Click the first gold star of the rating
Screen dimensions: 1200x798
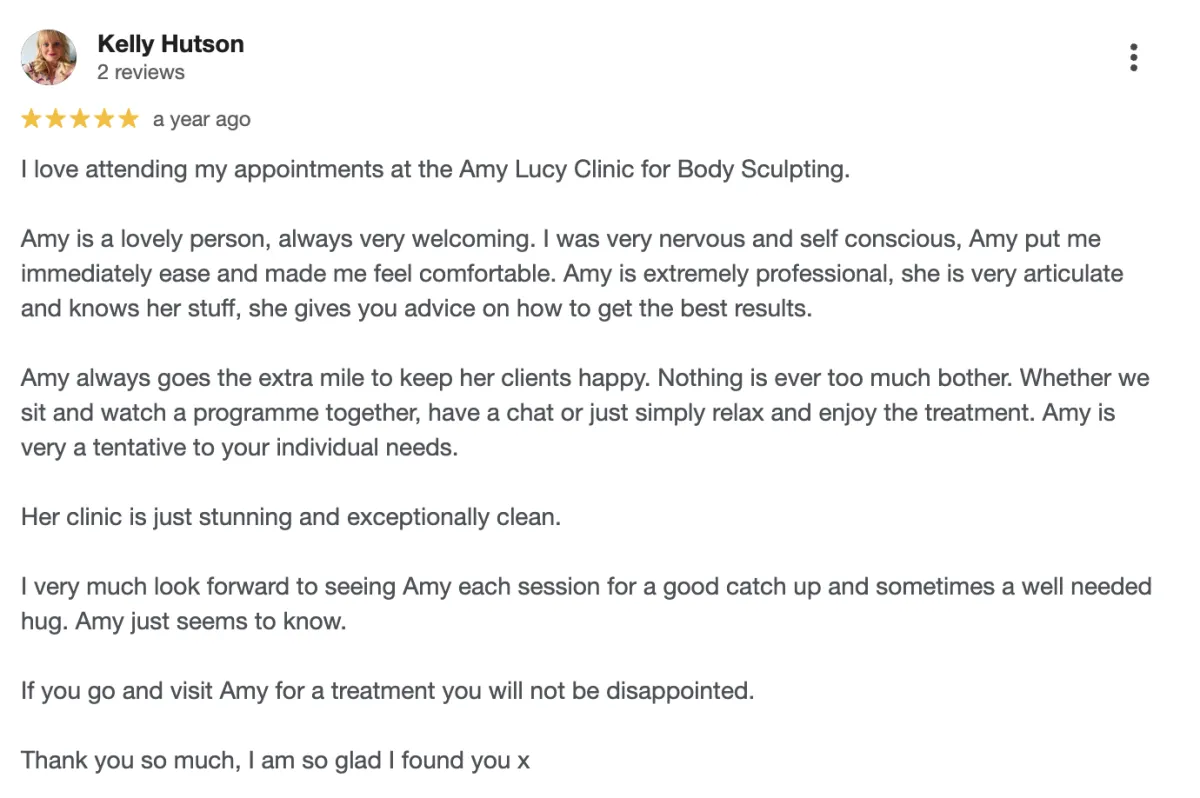tap(31, 119)
